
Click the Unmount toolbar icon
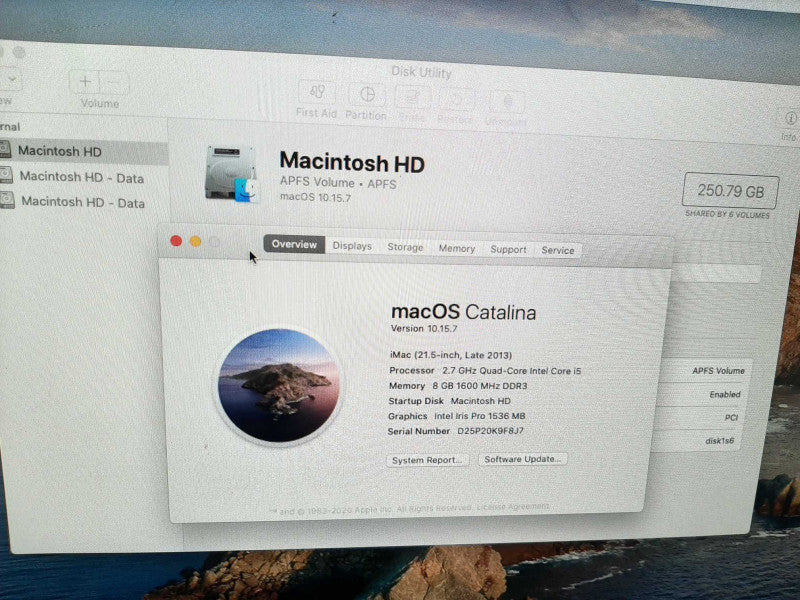[506, 103]
